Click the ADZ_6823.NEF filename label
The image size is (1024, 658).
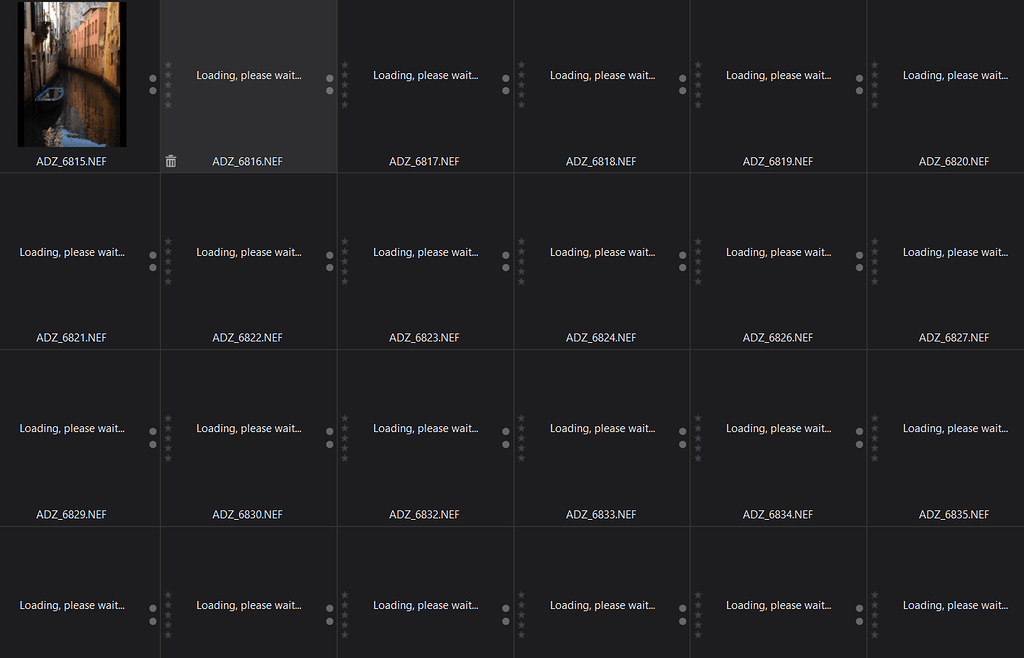tap(425, 338)
